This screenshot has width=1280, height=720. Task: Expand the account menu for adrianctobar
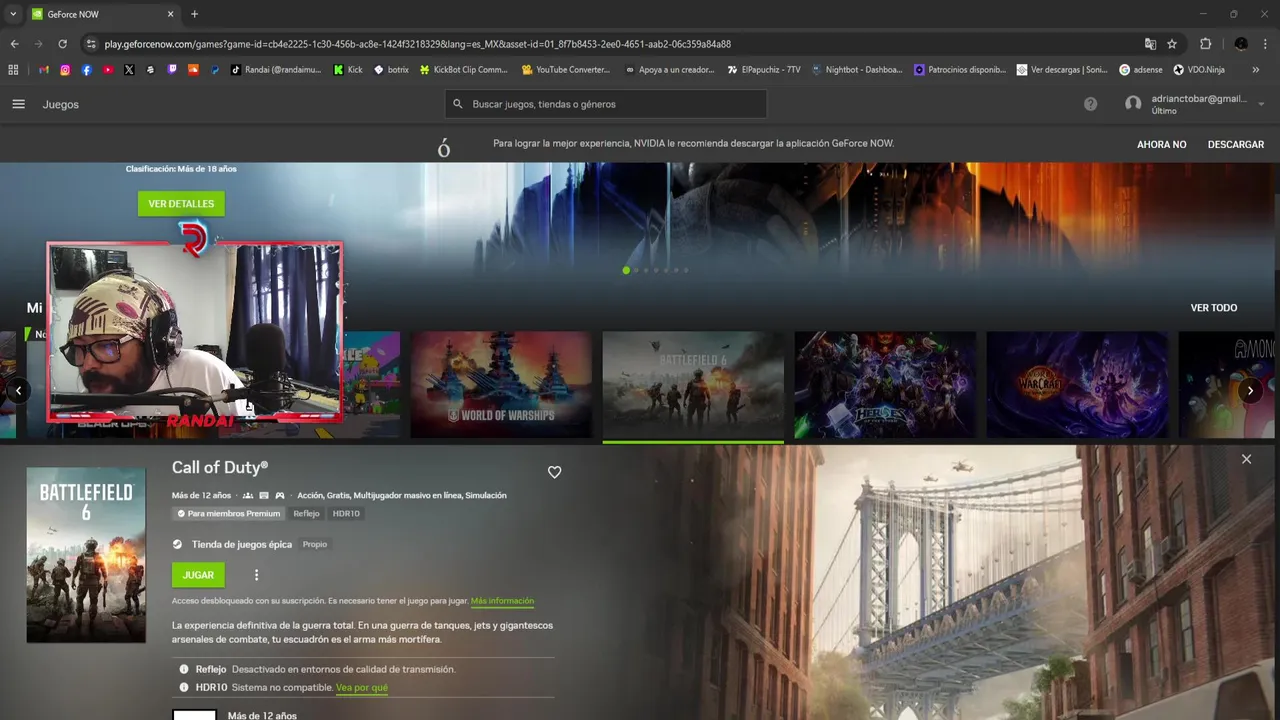tap(1261, 104)
